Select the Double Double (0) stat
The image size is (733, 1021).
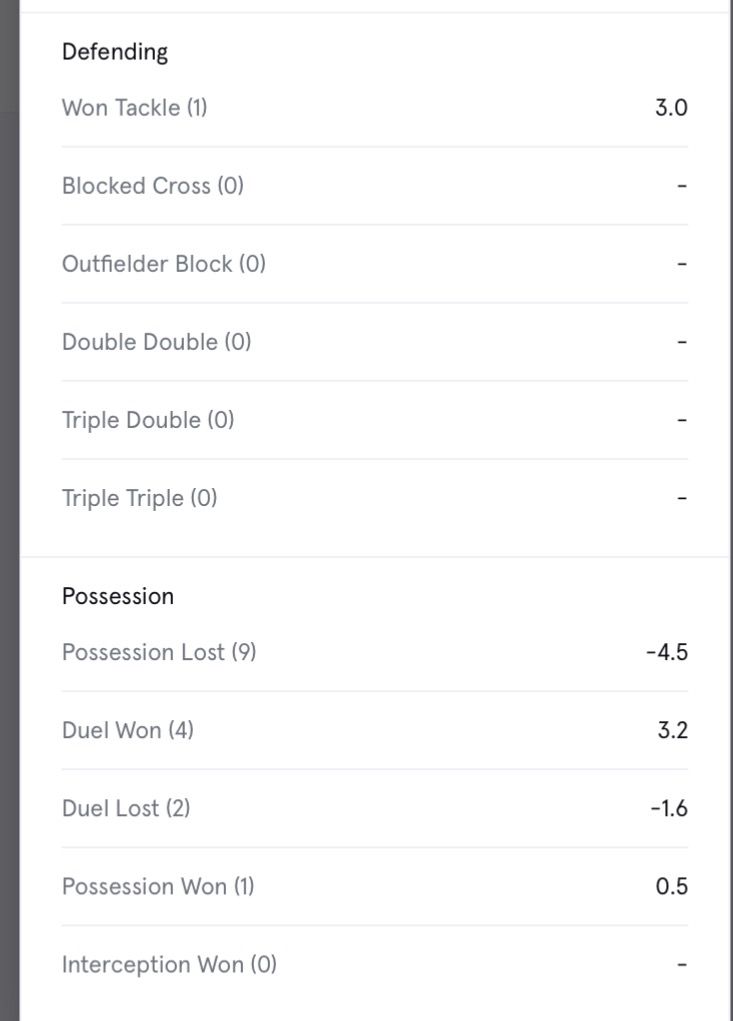(x=156, y=342)
